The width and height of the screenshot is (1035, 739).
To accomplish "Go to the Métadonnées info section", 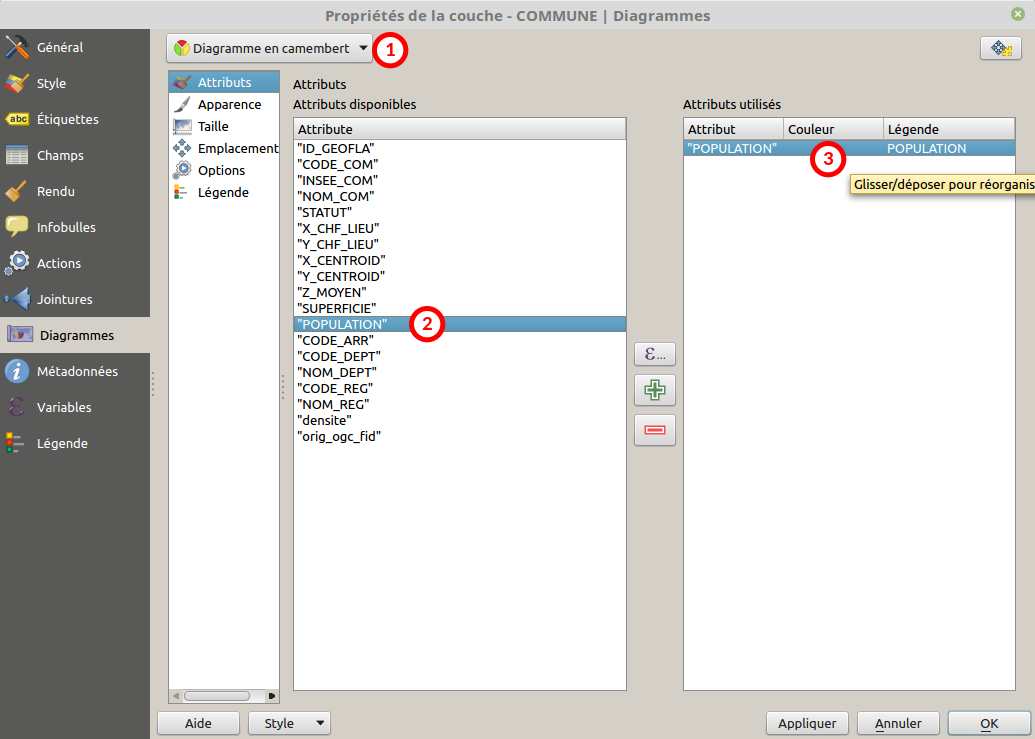I will [76, 372].
